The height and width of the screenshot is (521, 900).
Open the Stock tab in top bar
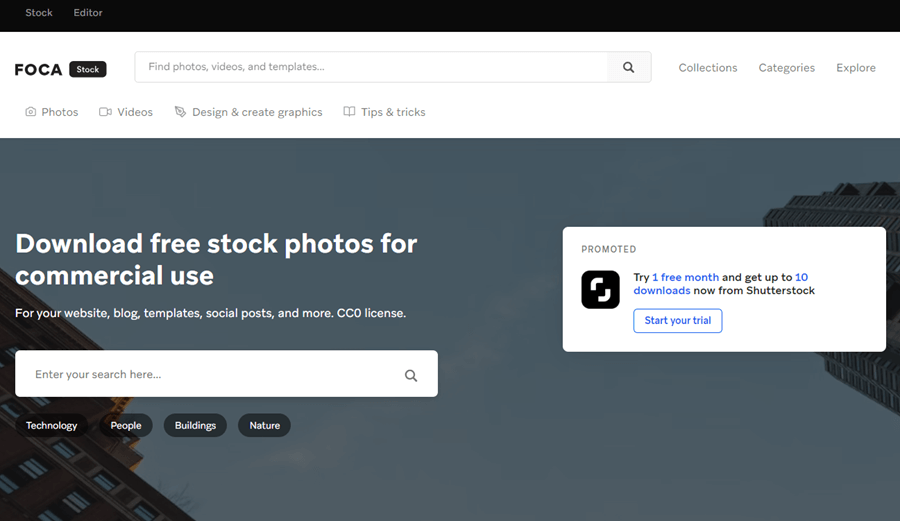pos(39,13)
